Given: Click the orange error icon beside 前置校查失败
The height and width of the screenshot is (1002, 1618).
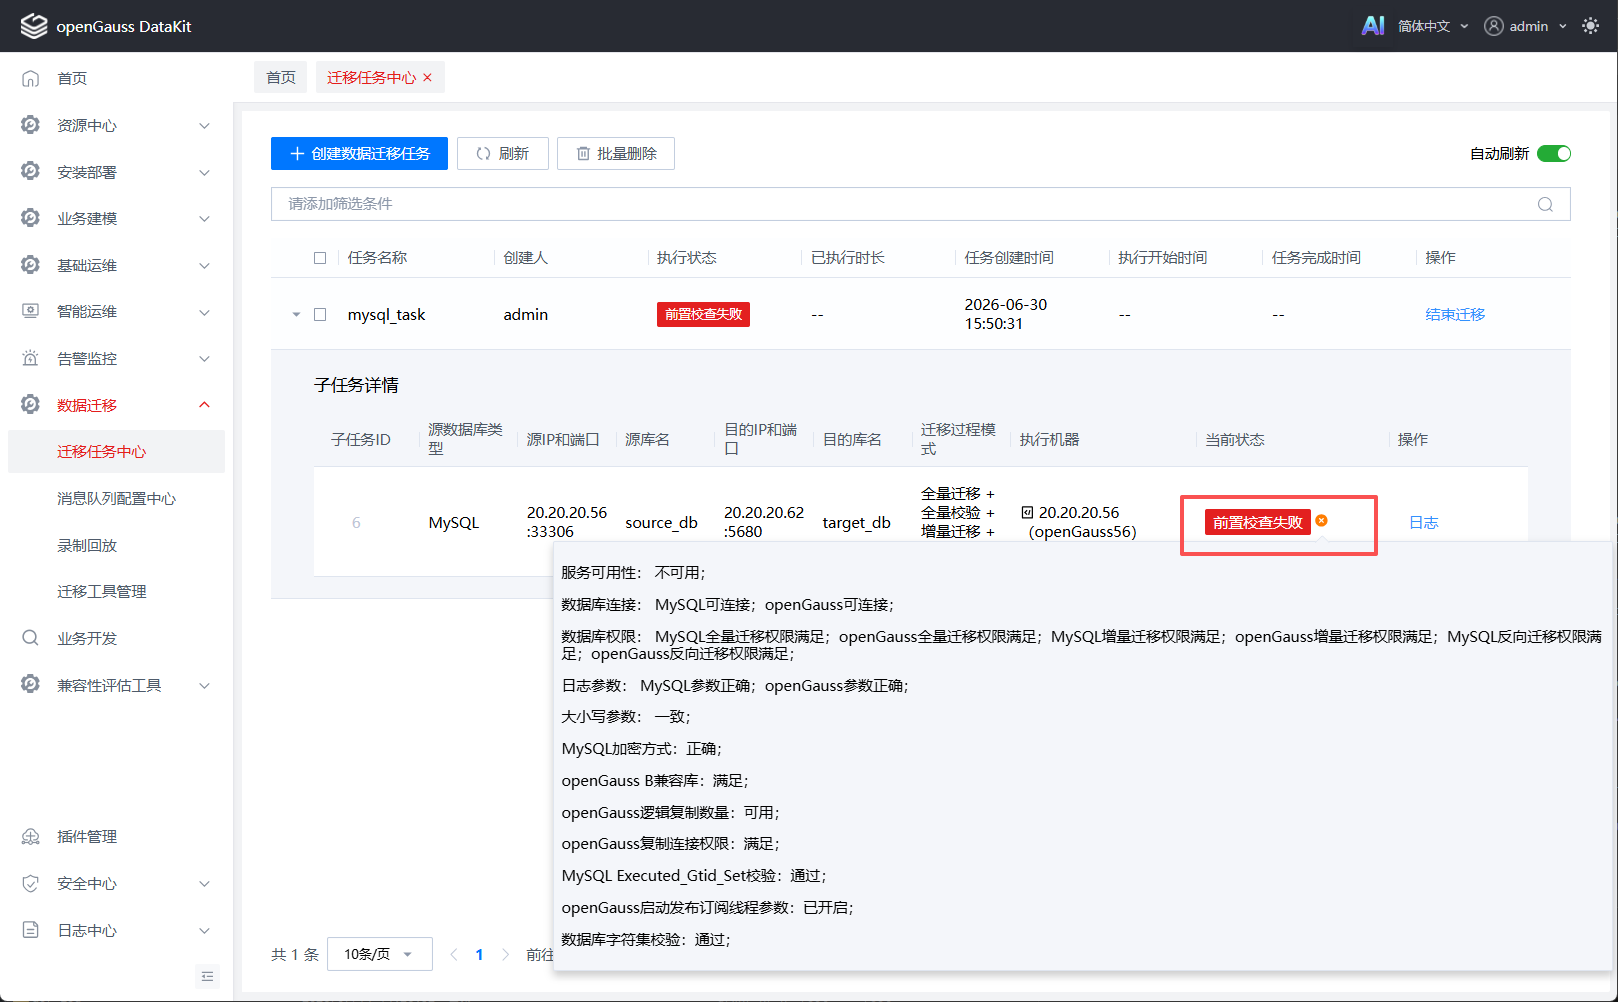Looking at the screenshot, I should (1321, 521).
